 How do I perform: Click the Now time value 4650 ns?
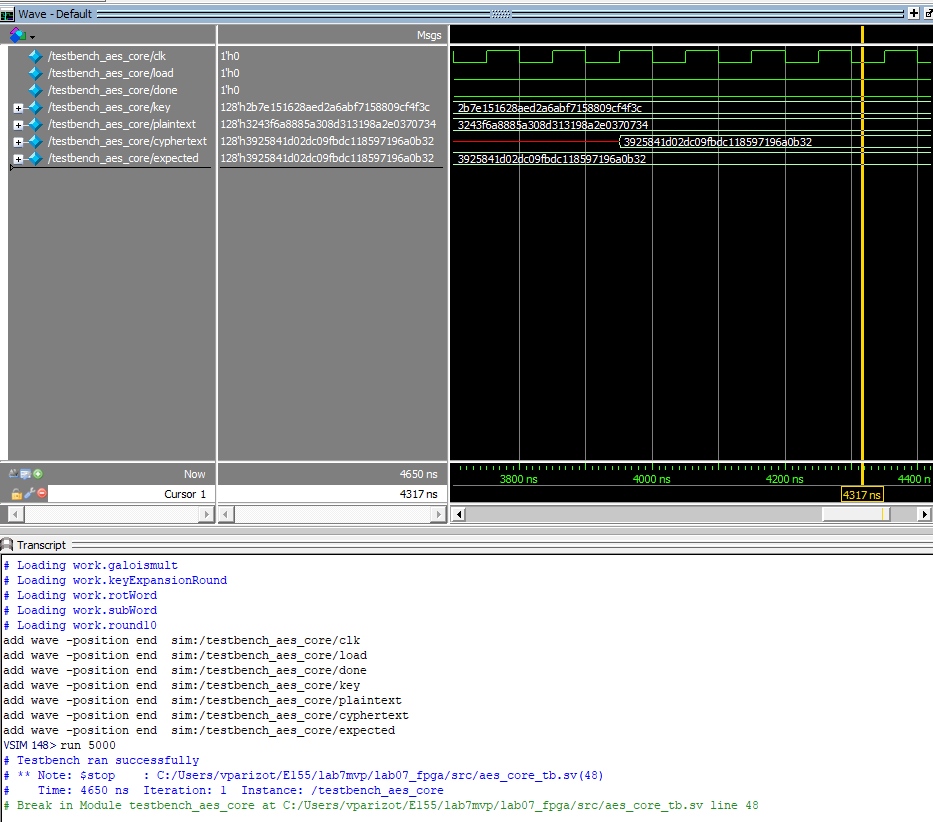tap(419, 474)
